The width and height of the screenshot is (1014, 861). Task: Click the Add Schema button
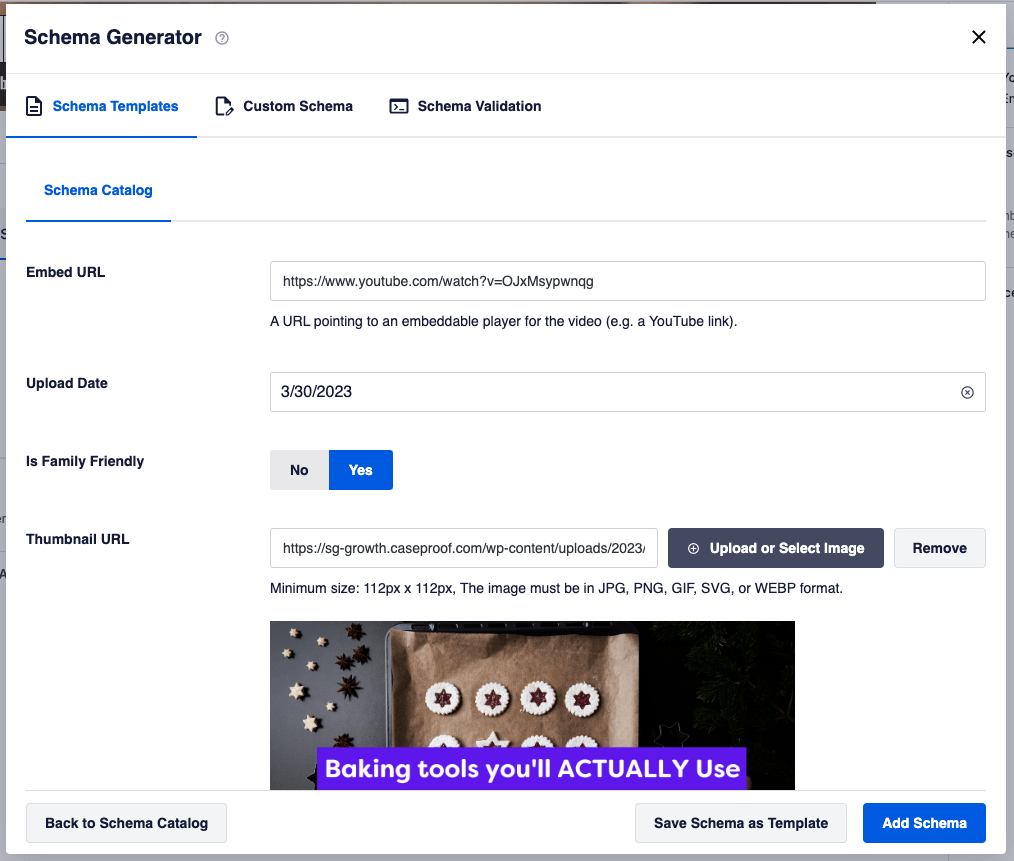coord(924,823)
